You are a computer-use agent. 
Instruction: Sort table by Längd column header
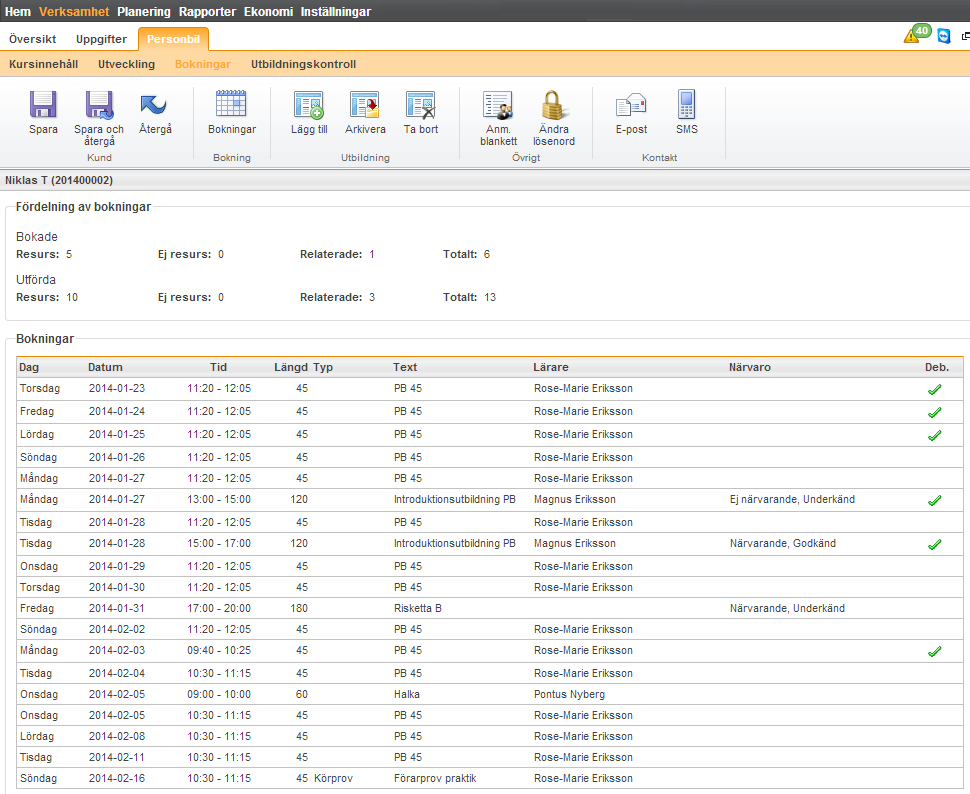pyautogui.click(x=291, y=367)
